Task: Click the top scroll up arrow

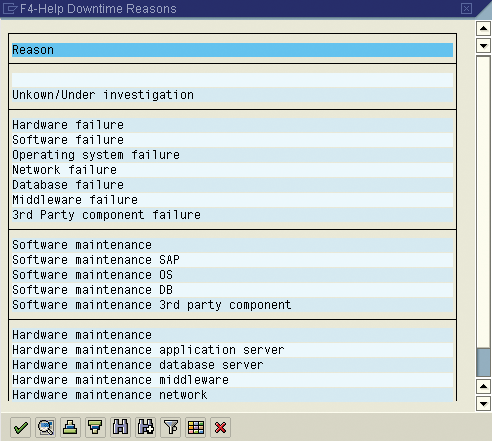Action: pyautogui.click(x=483, y=29)
